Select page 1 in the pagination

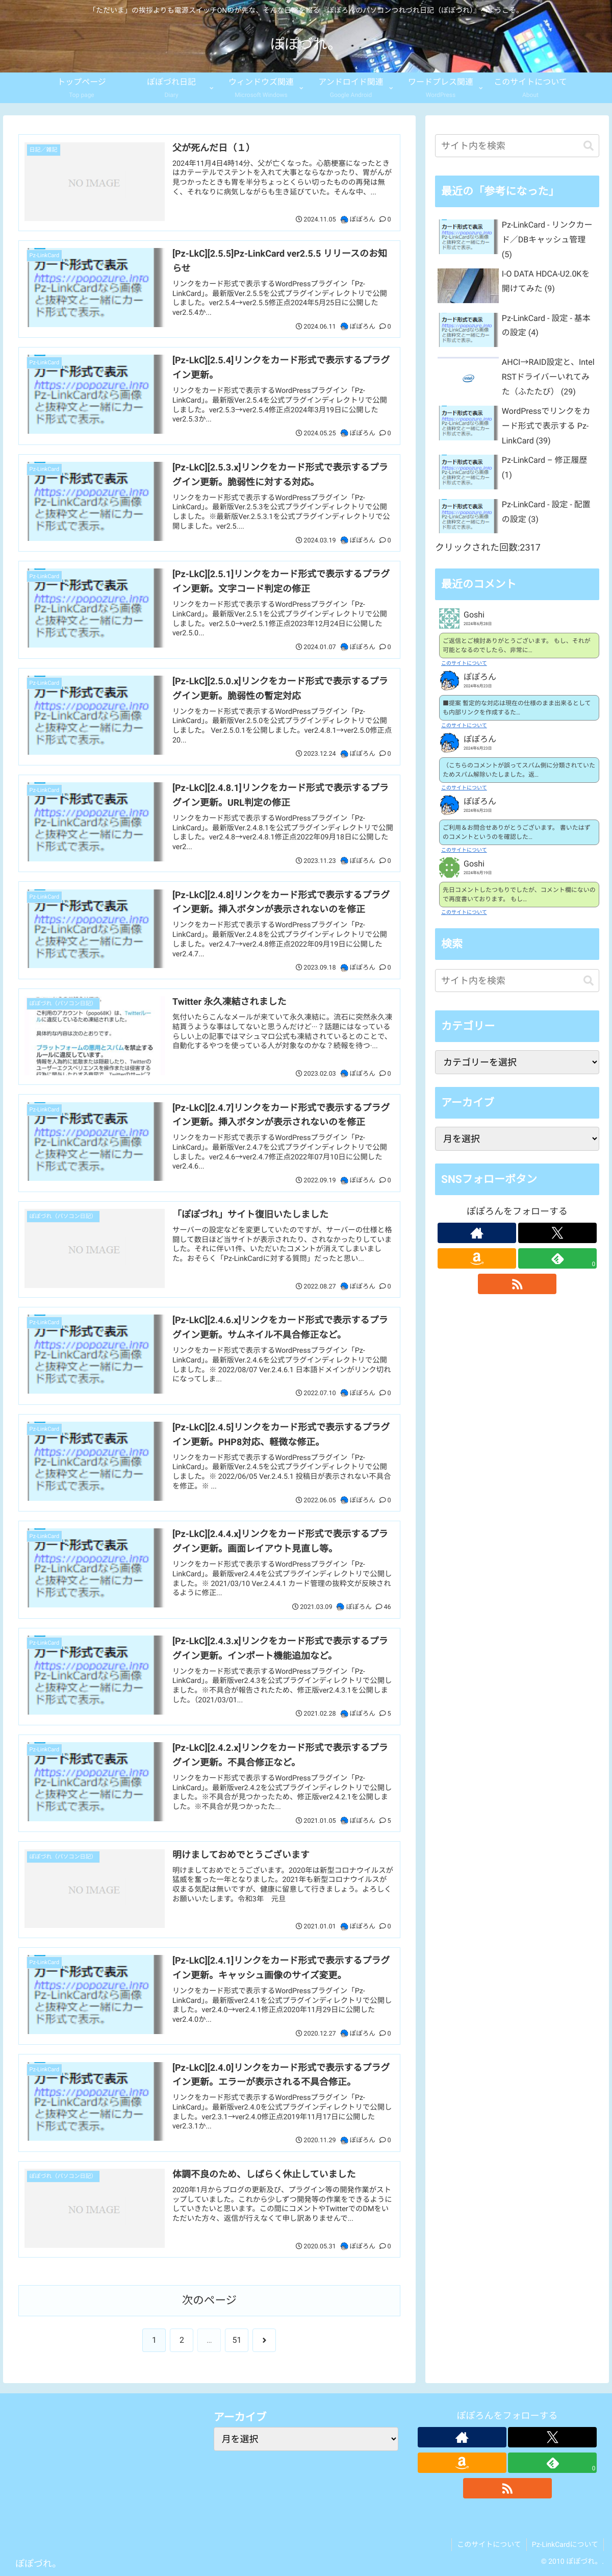153,2339
